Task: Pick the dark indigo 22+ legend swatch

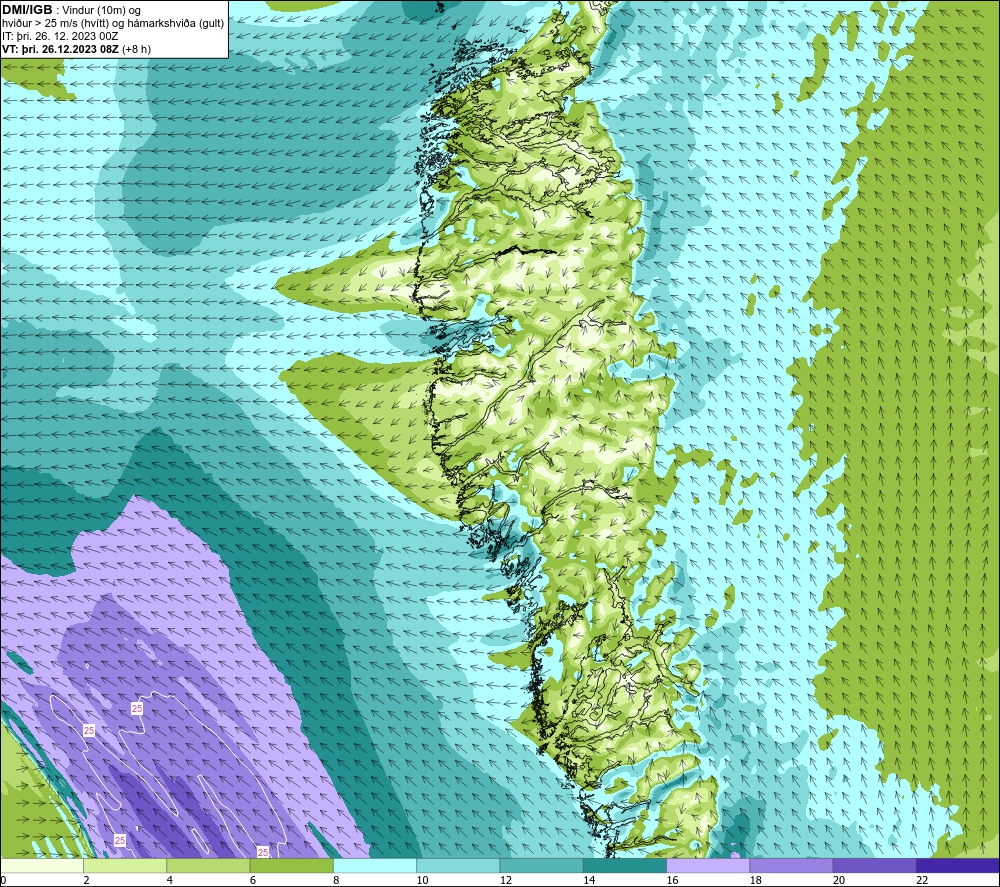Action: (957, 865)
